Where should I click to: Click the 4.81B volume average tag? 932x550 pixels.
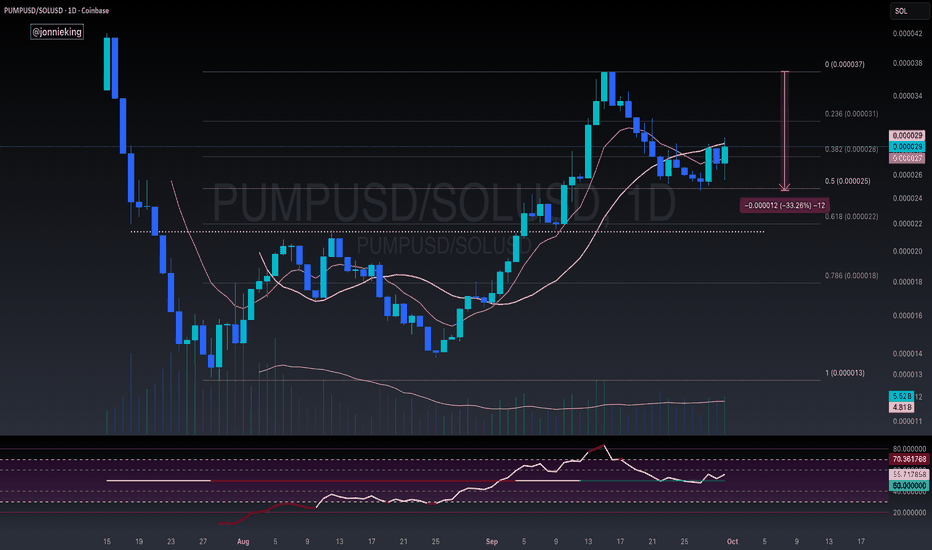point(900,408)
